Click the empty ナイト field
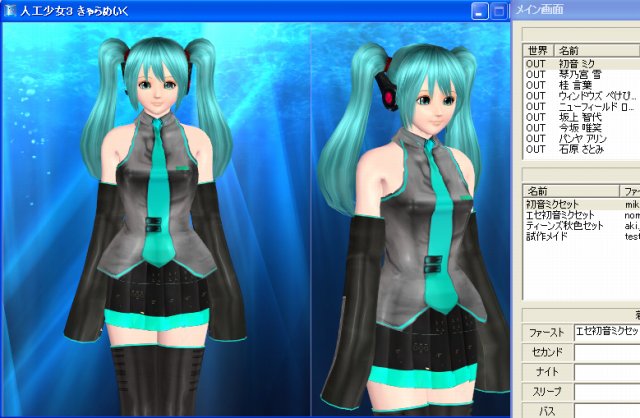This screenshot has width=640, height=418. (607, 372)
